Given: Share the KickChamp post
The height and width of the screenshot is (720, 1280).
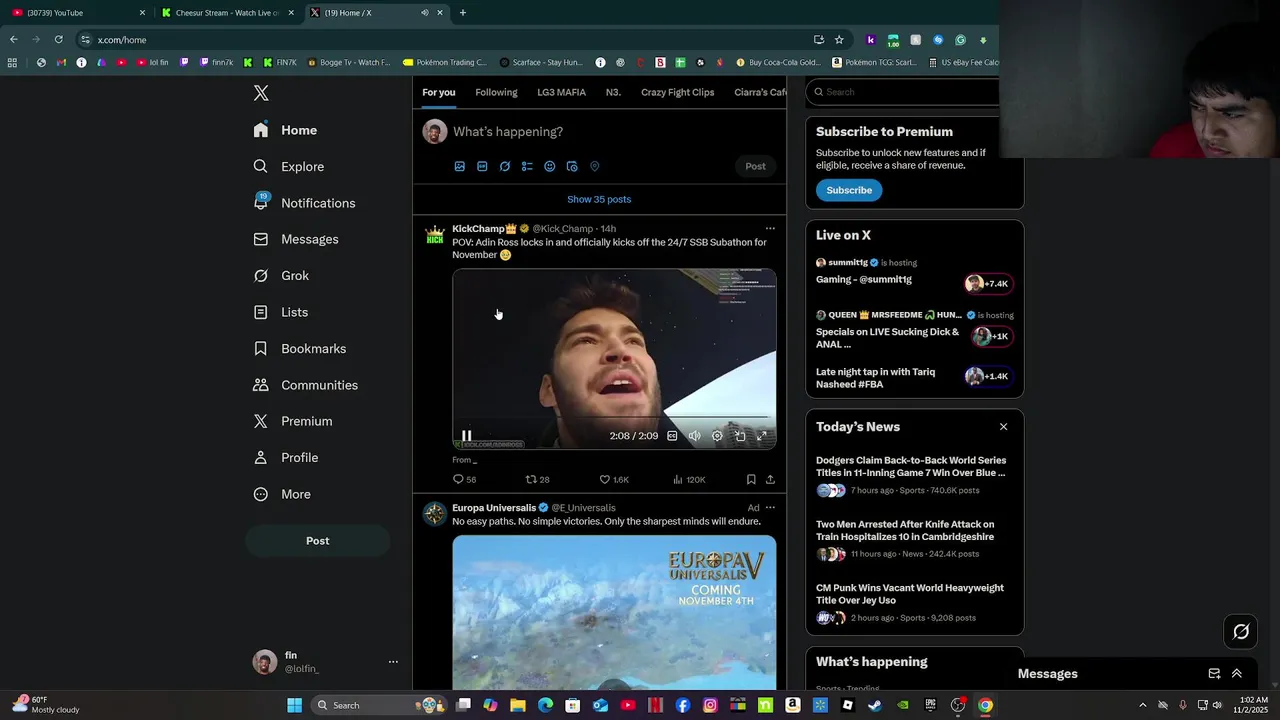Looking at the screenshot, I should point(770,480).
